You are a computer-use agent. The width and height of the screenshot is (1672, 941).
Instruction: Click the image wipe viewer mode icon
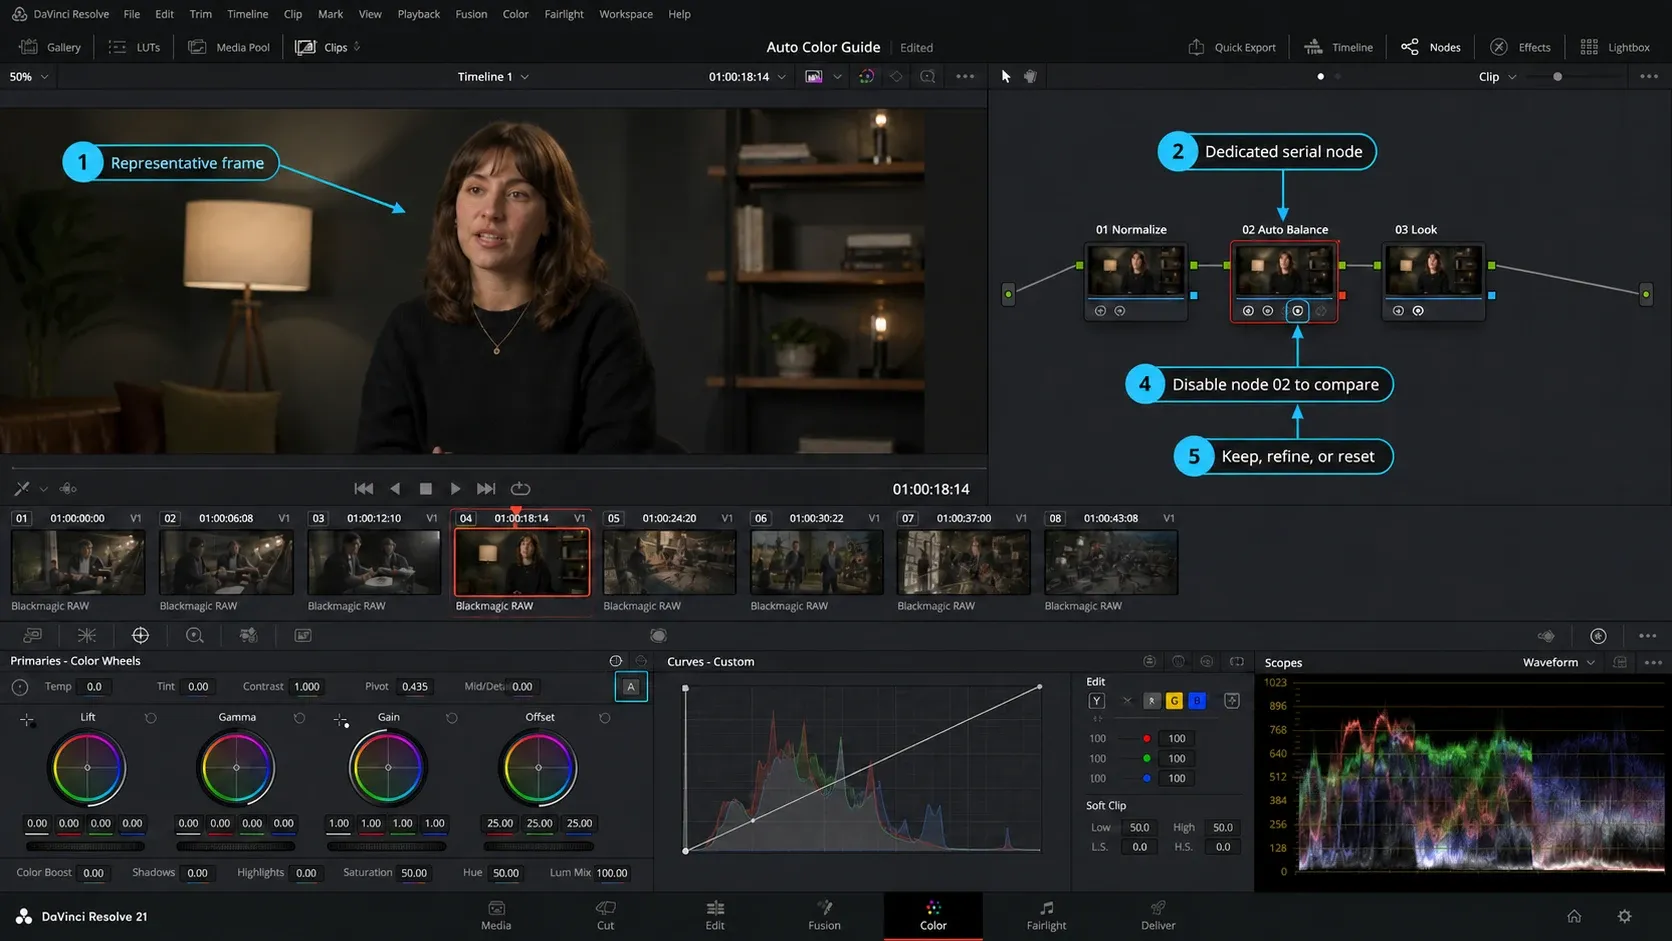pos(814,76)
